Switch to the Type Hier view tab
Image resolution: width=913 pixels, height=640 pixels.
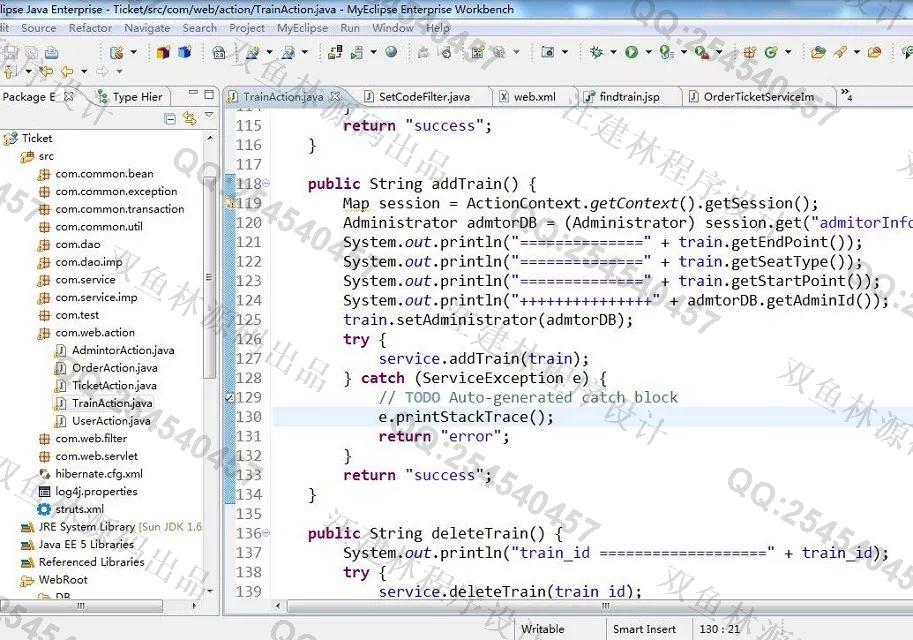130,97
